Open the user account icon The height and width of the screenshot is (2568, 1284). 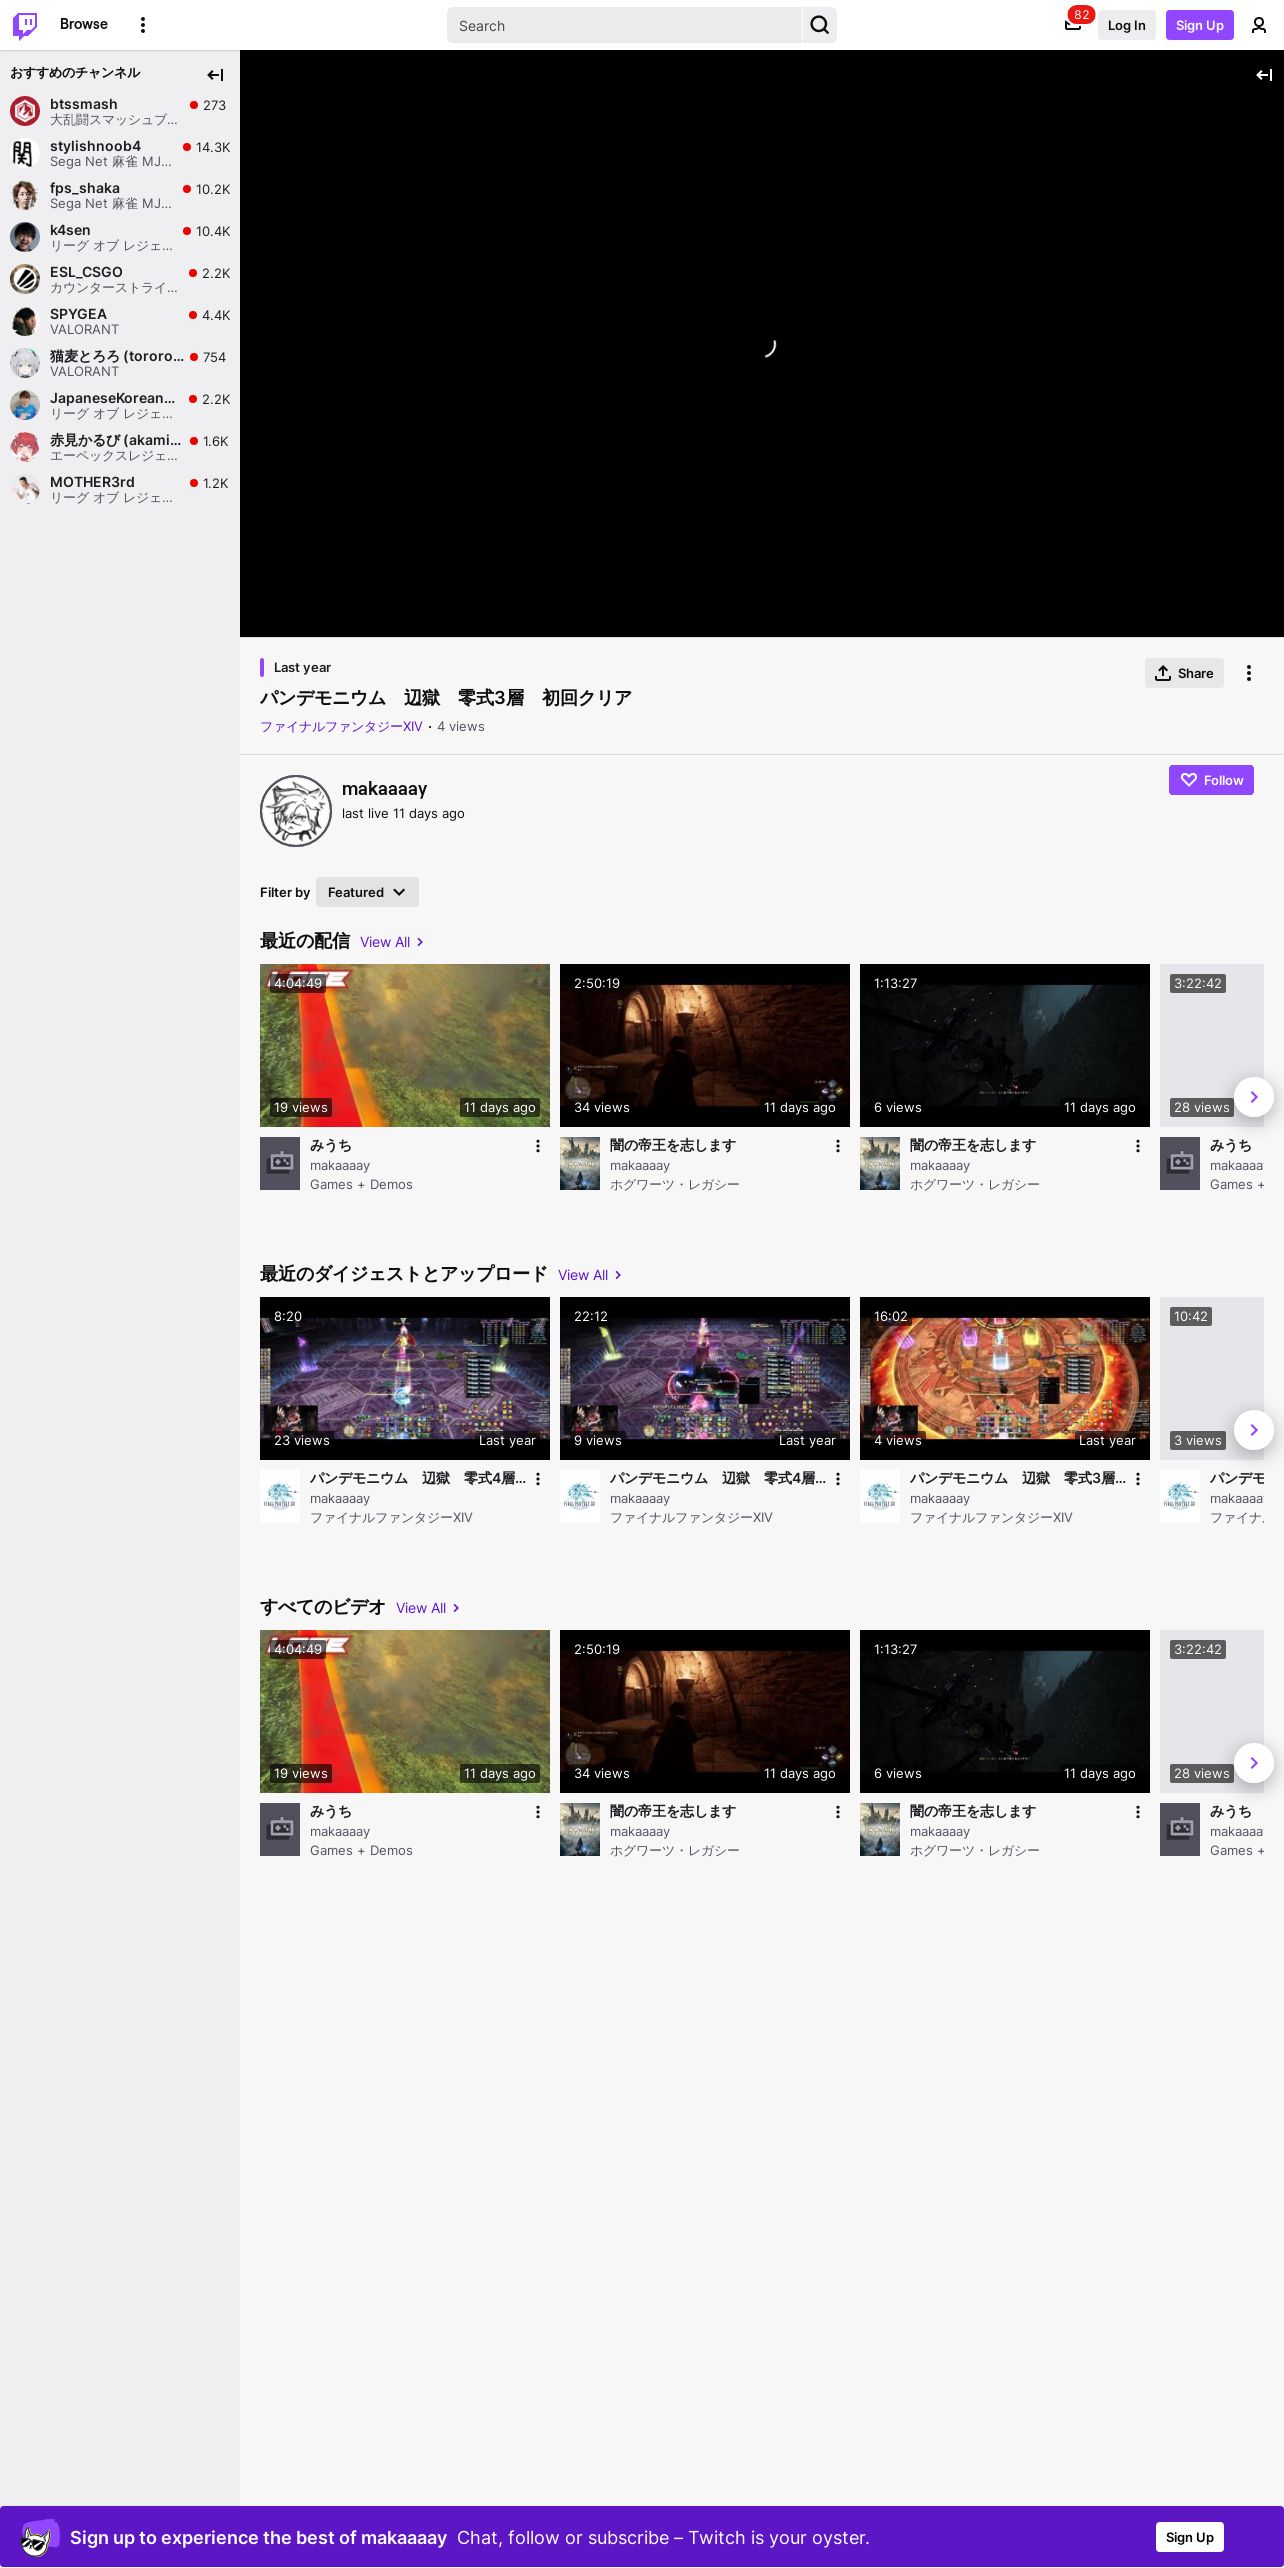point(1259,25)
